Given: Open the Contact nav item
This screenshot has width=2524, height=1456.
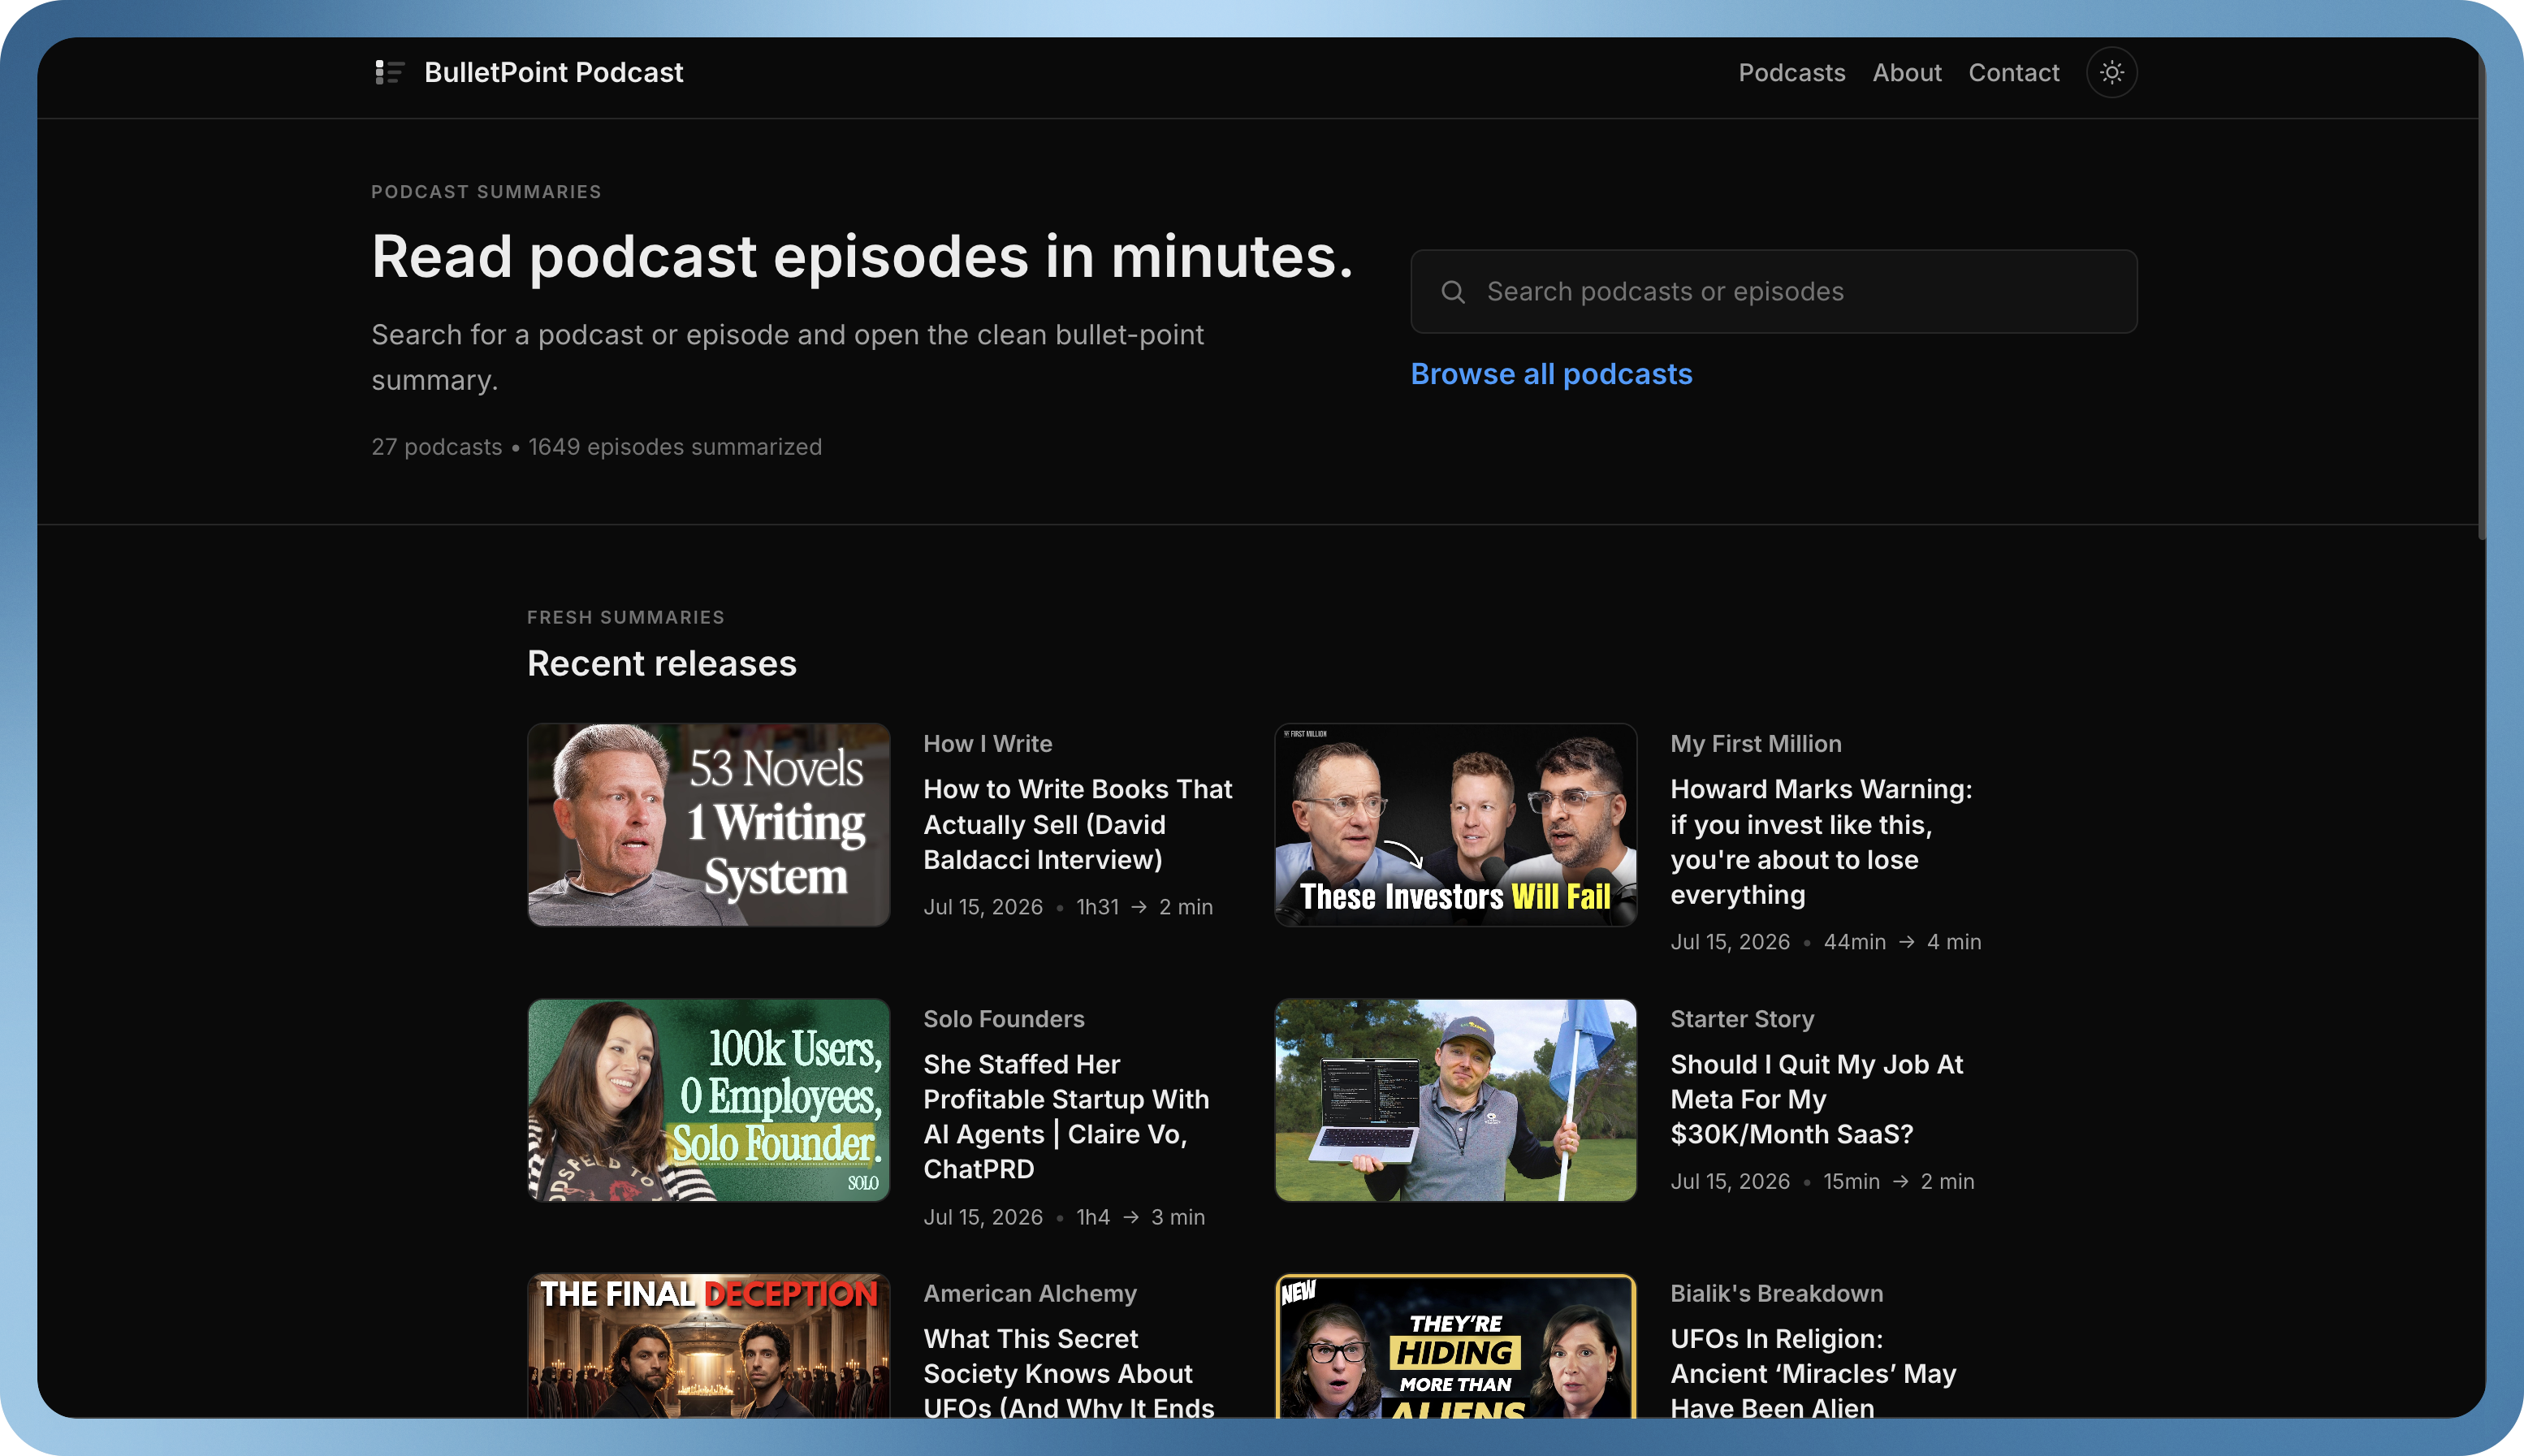Looking at the screenshot, I should click(x=2013, y=72).
